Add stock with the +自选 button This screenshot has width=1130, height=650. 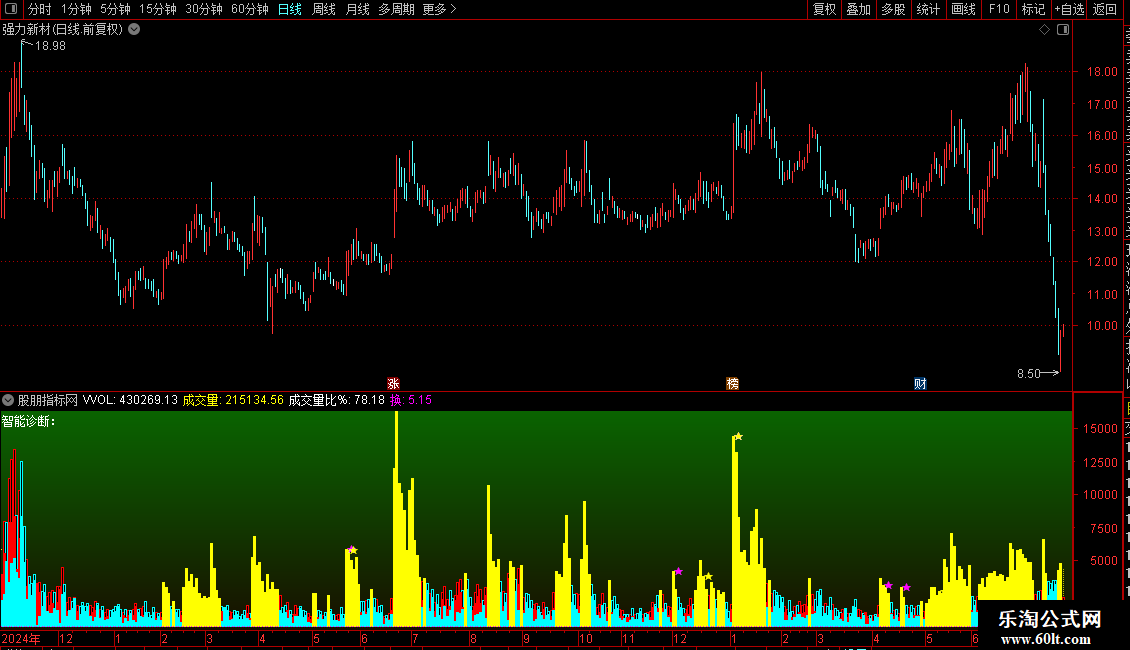pyautogui.click(x=1069, y=9)
